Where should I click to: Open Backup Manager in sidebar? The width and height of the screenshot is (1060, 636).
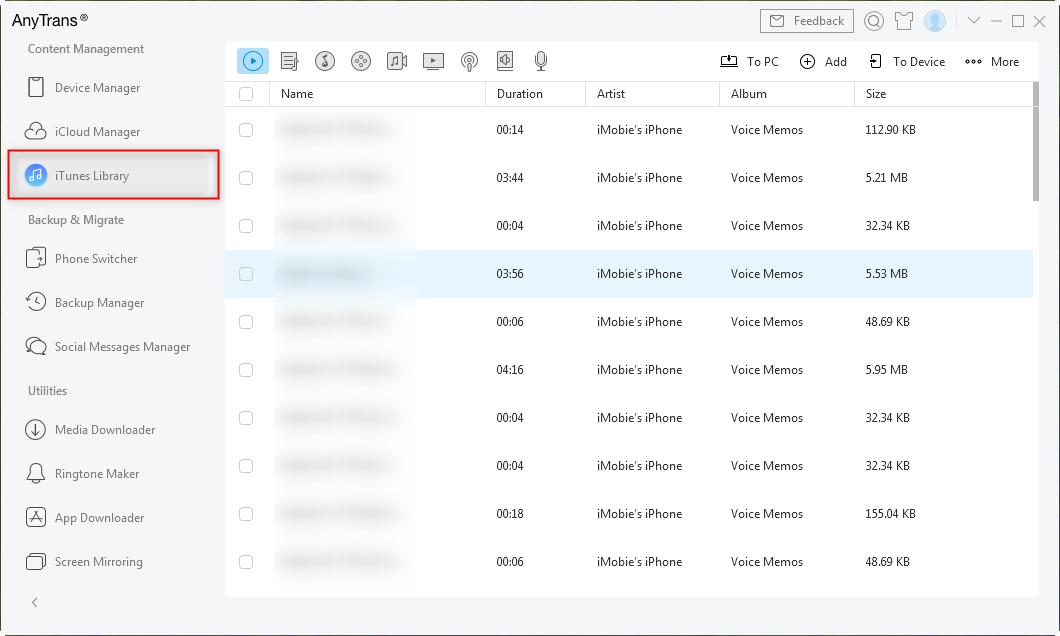(x=85, y=303)
